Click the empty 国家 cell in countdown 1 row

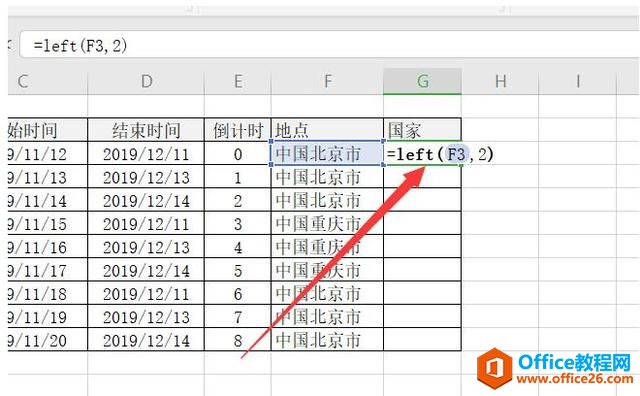[x=422, y=177]
